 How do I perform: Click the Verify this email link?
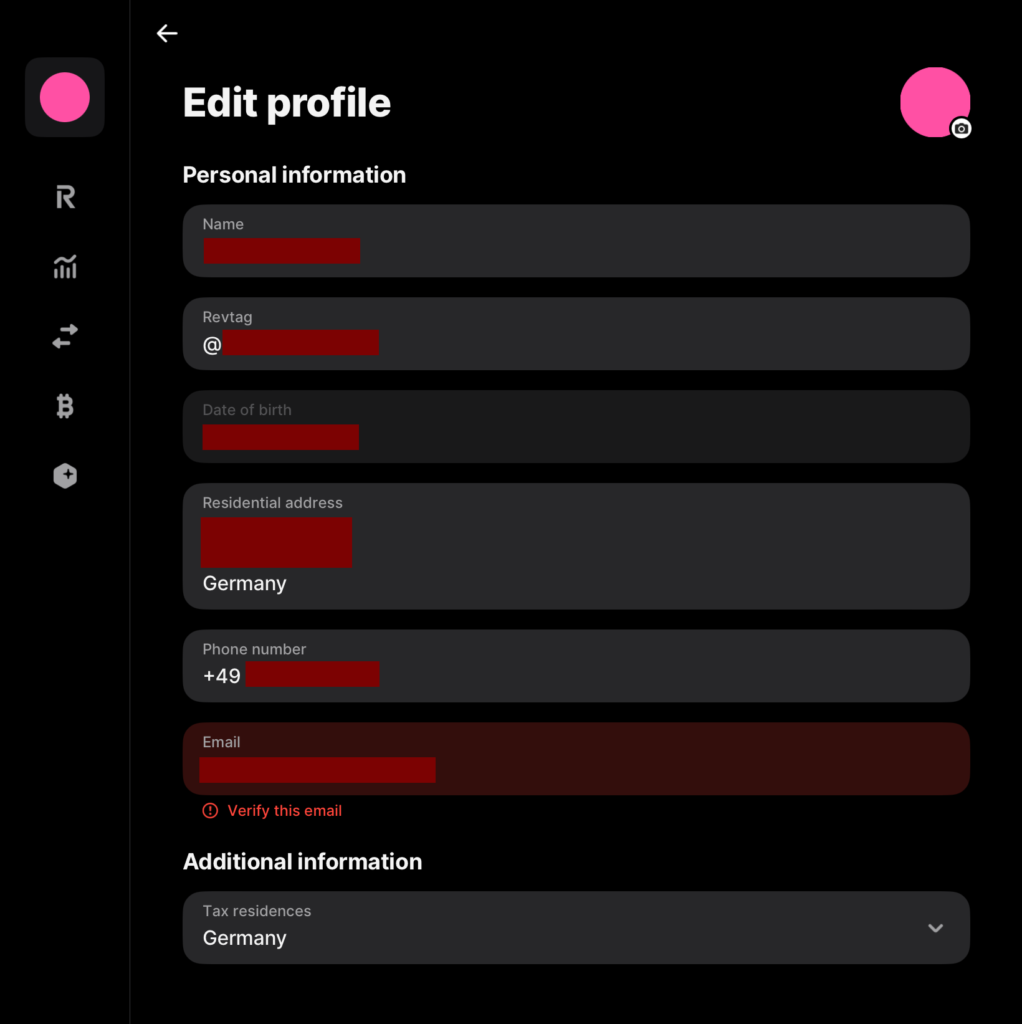pos(285,811)
